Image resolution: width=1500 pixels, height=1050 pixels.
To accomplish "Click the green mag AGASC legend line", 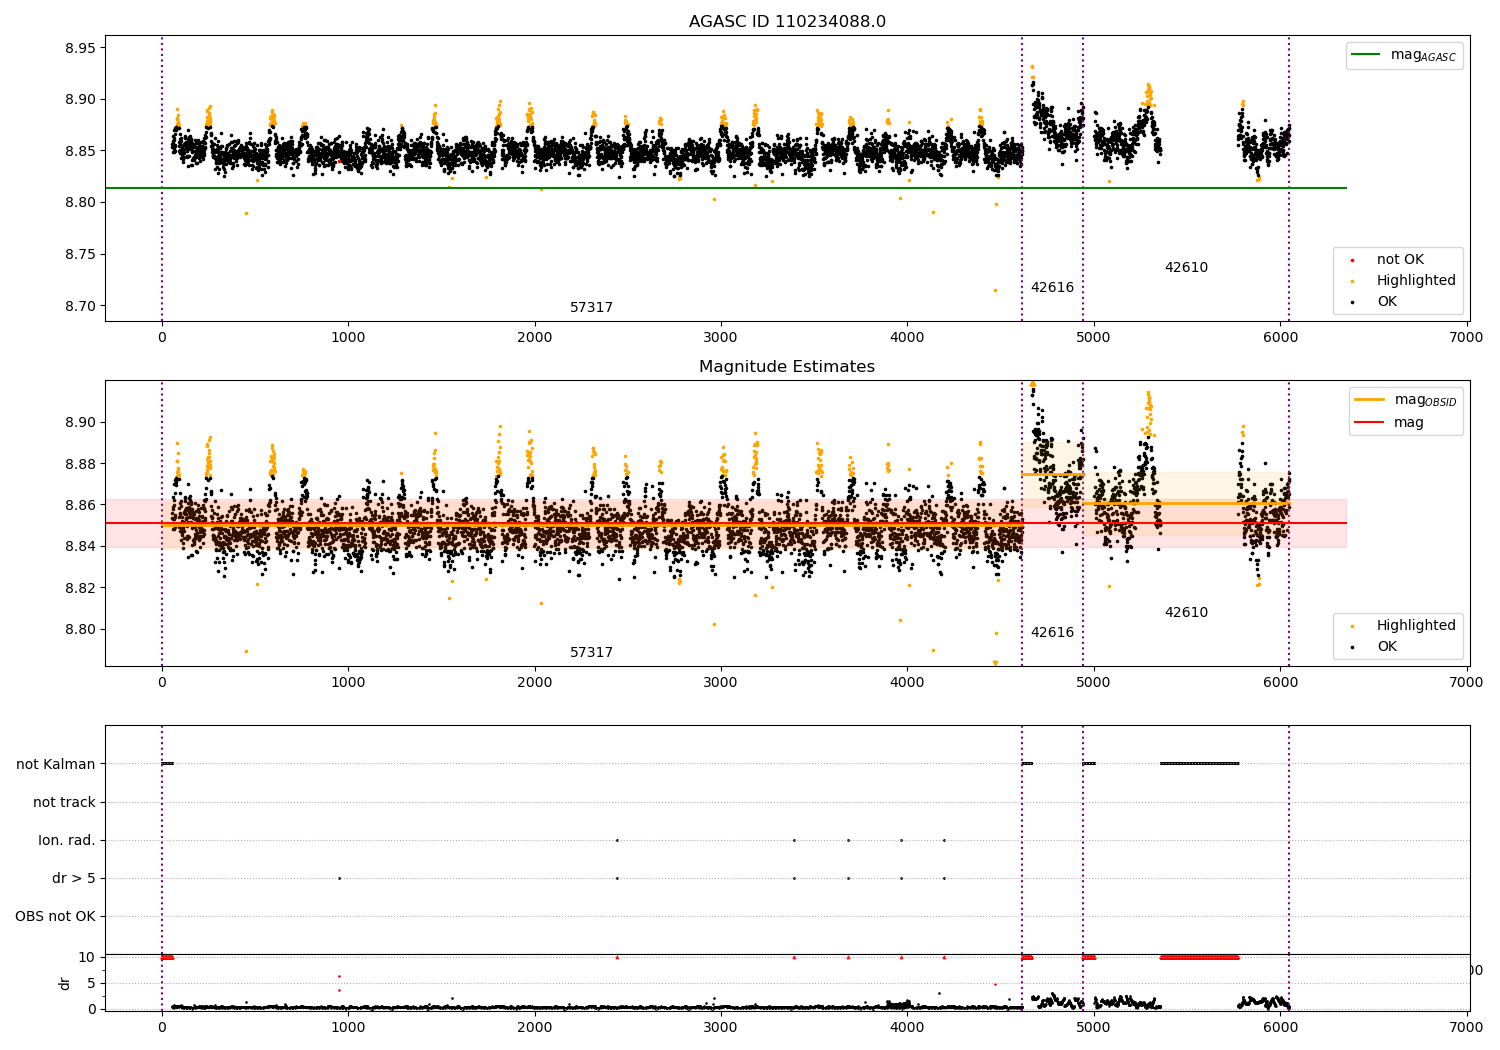I will click(1366, 55).
